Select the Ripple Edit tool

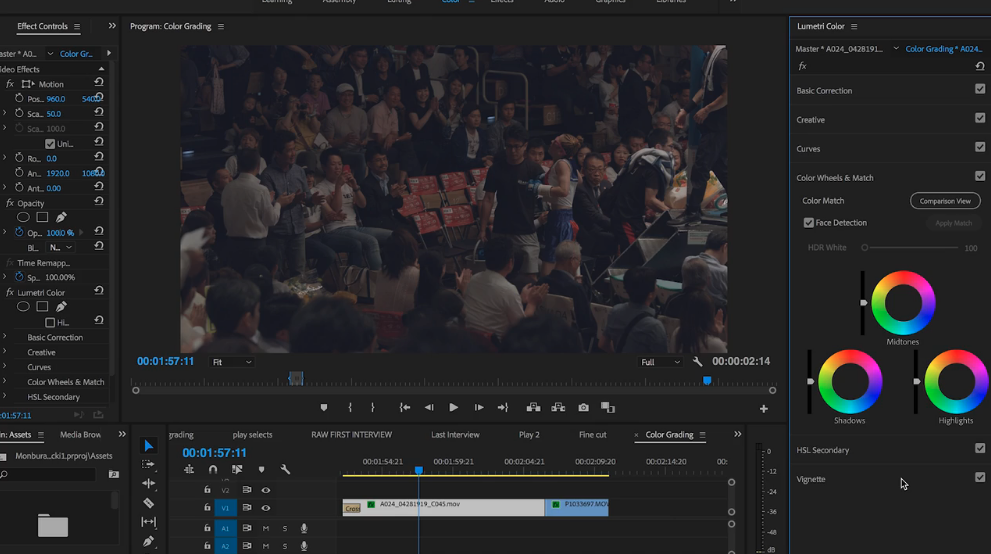click(149, 483)
